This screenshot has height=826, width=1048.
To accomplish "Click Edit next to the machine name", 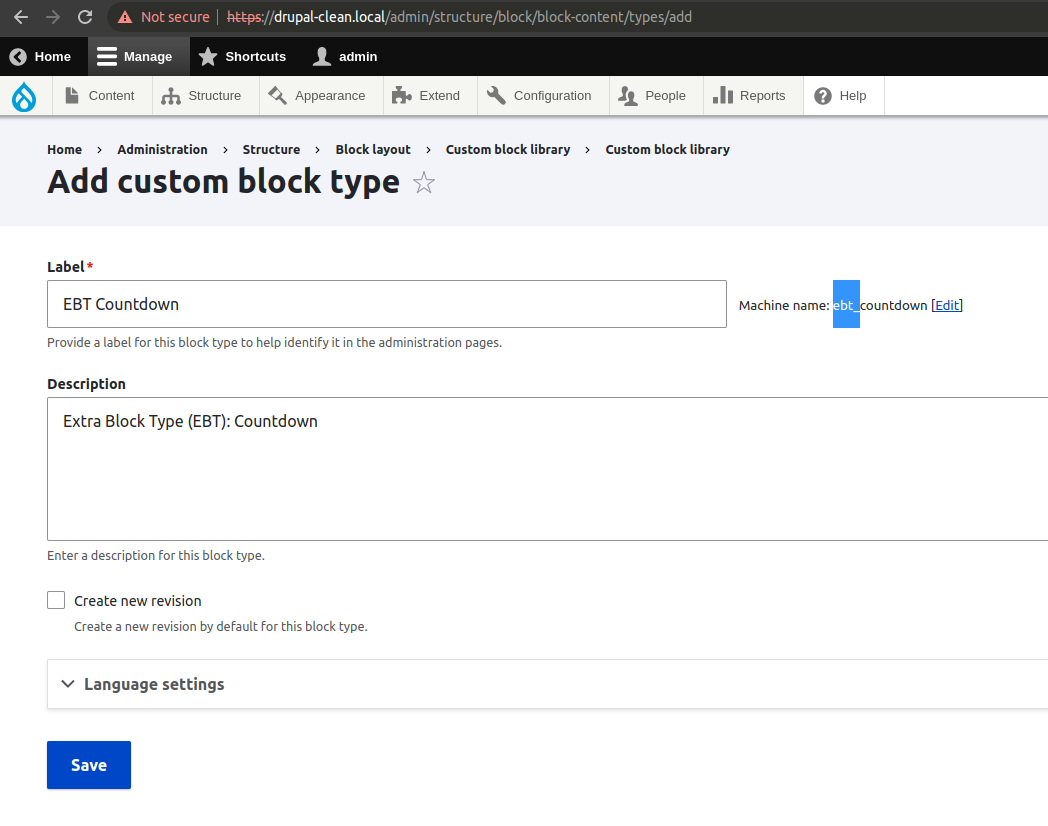I will tap(945, 305).
